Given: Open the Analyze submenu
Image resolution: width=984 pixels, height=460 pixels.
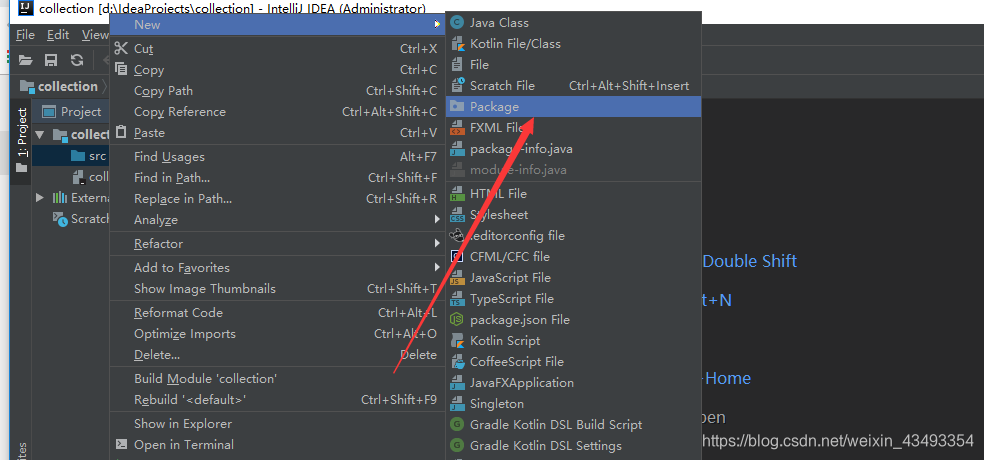Looking at the screenshot, I should coord(277,220).
